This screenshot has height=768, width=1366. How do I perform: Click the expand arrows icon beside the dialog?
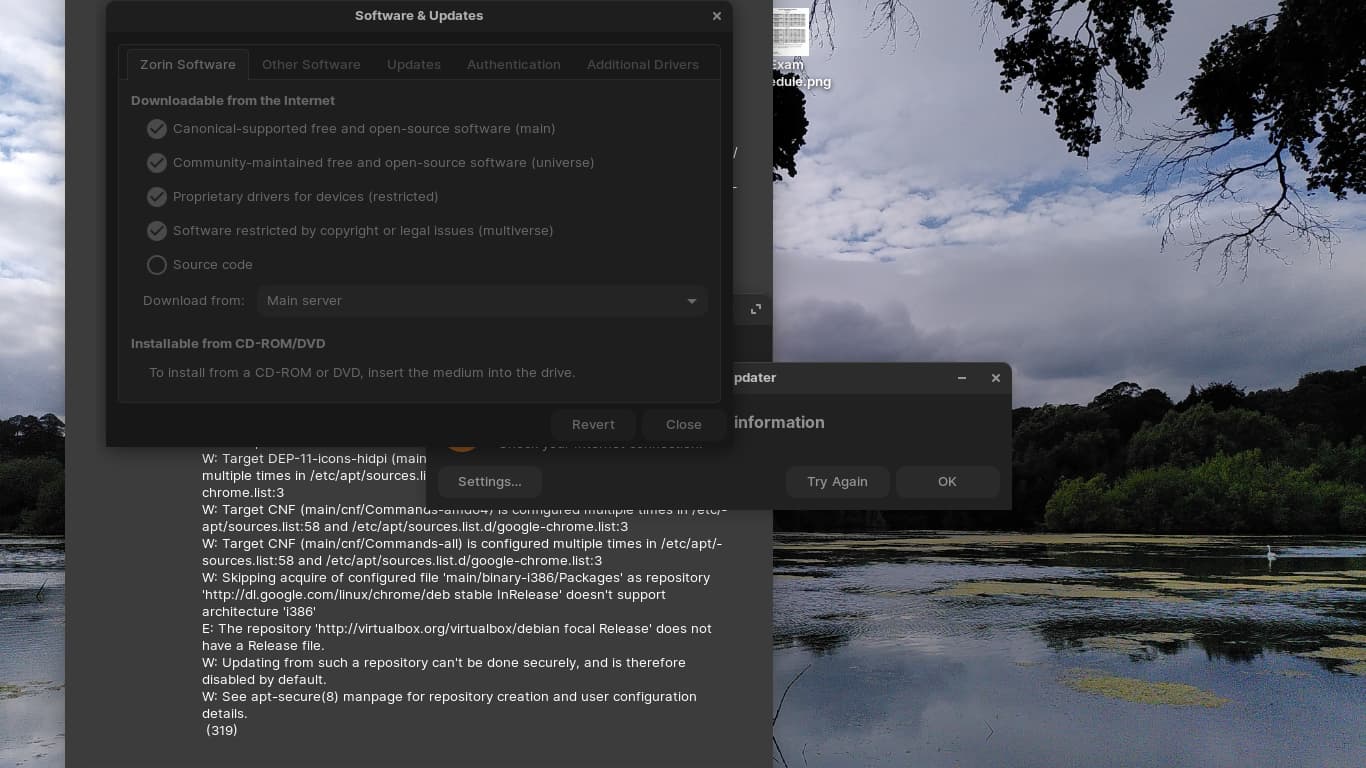(756, 309)
